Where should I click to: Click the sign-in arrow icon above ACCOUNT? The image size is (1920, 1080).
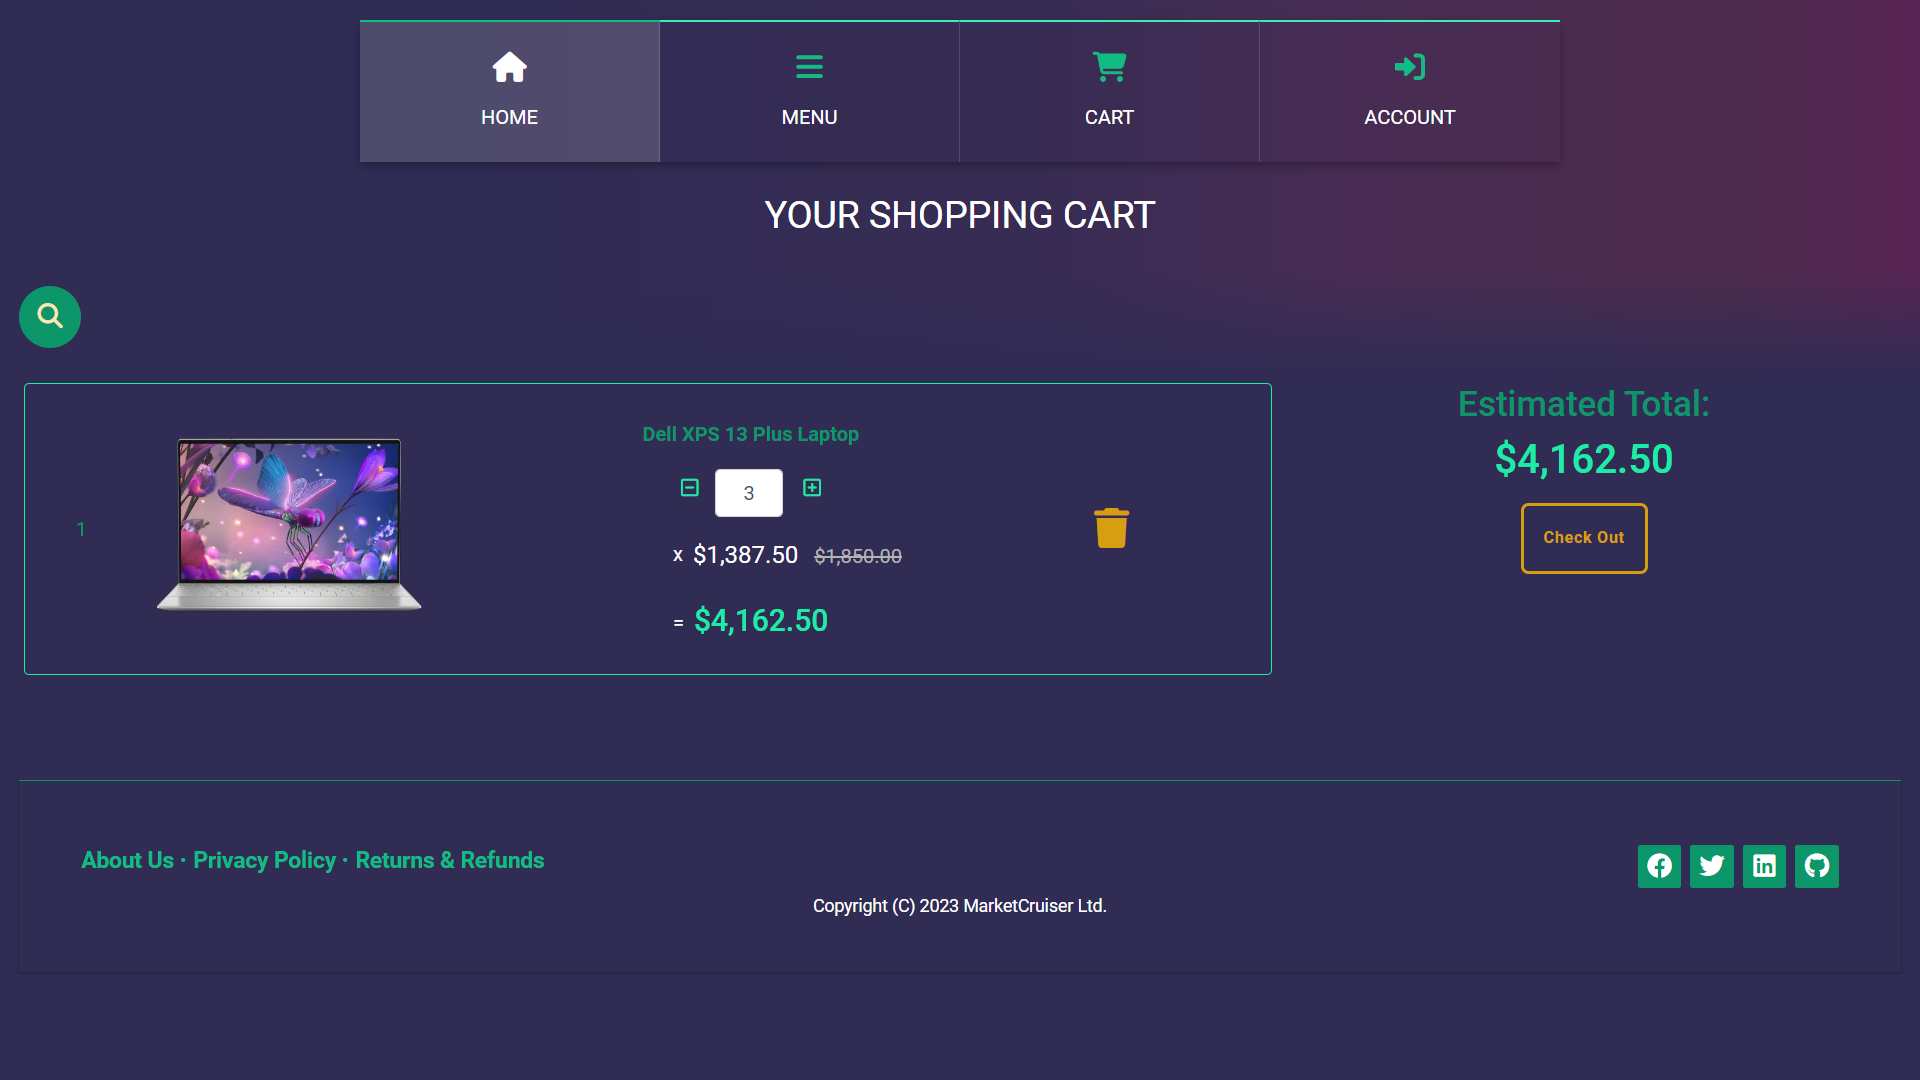pyautogui.click(x=1409, y=67)
